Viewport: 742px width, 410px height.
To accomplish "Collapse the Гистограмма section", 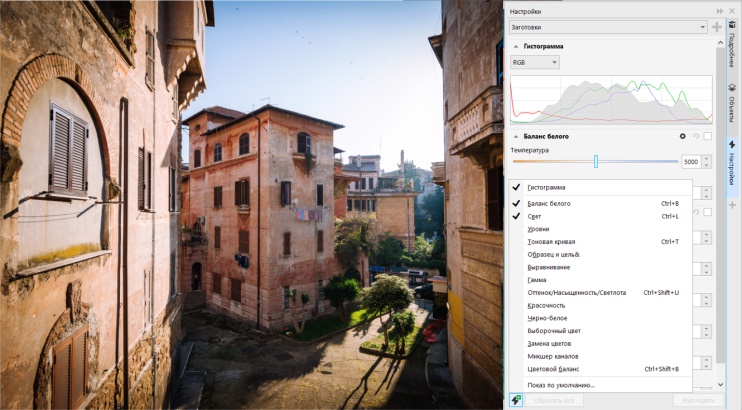I will pyautogui.click(x=516, y=46).
